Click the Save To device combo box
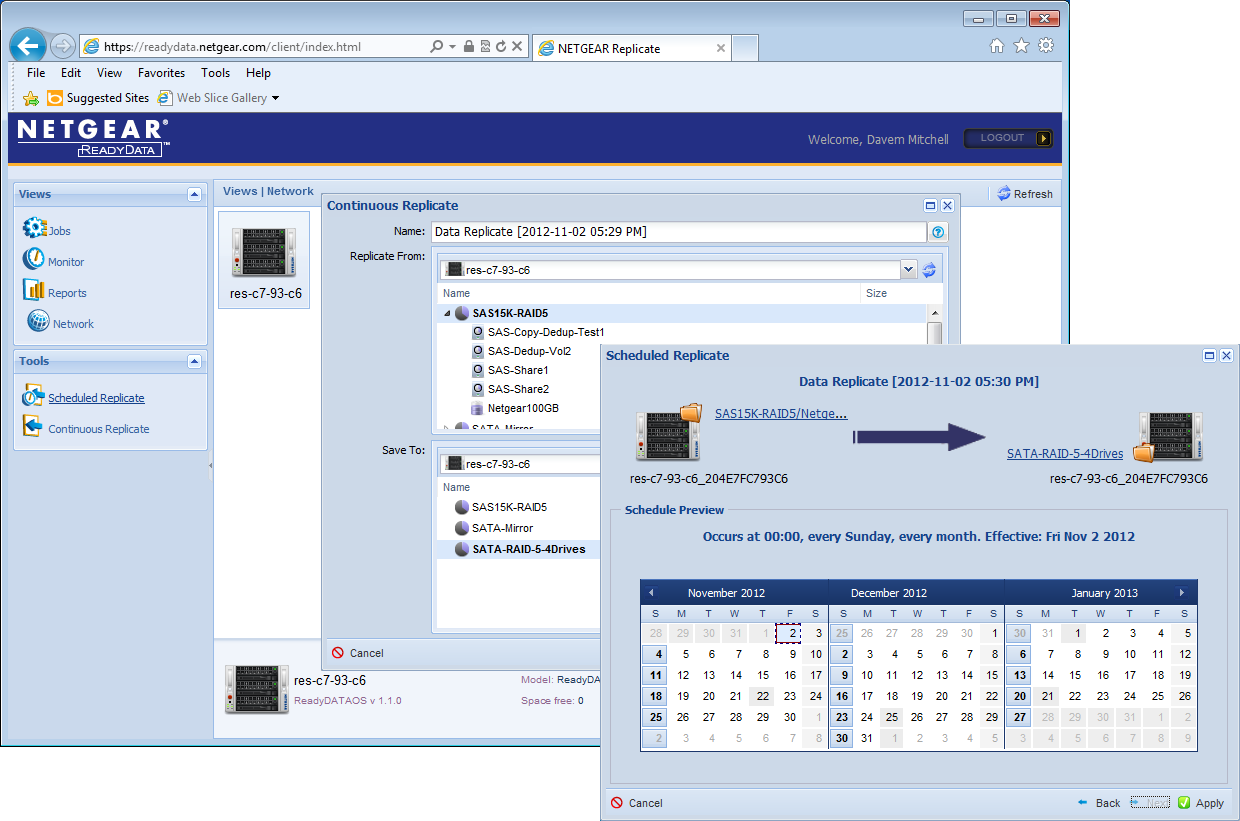 tap(520, 464)
